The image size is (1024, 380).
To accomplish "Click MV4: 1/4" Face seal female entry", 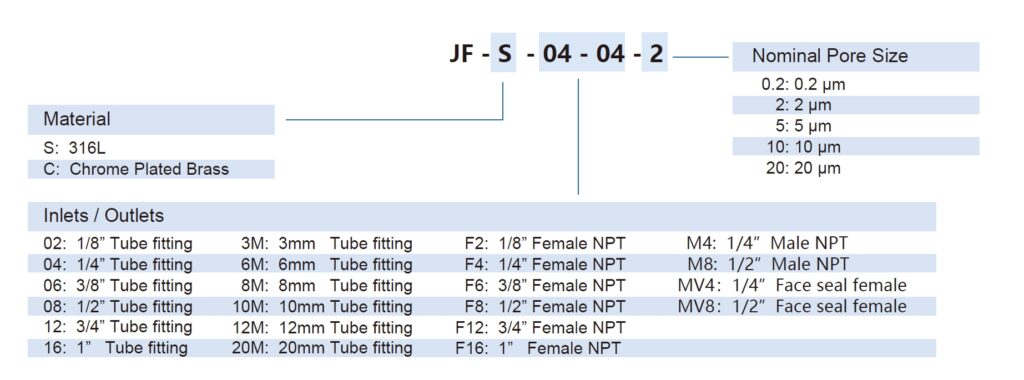I will [x=792, y=285].
